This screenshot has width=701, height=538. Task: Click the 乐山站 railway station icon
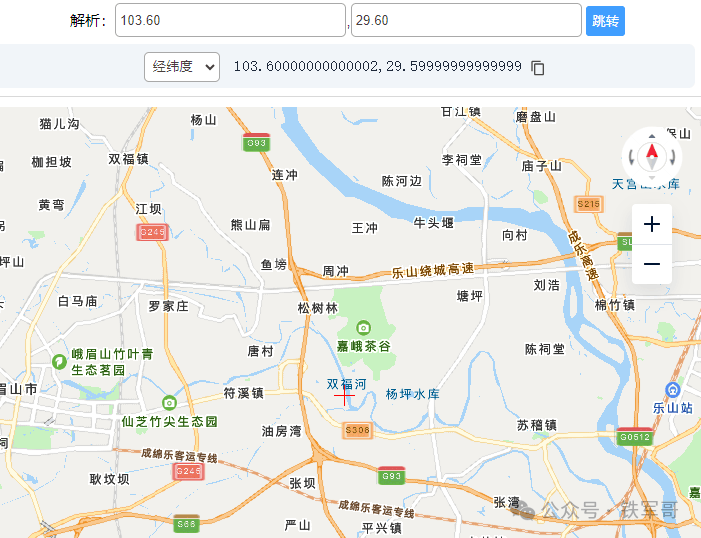673,390
